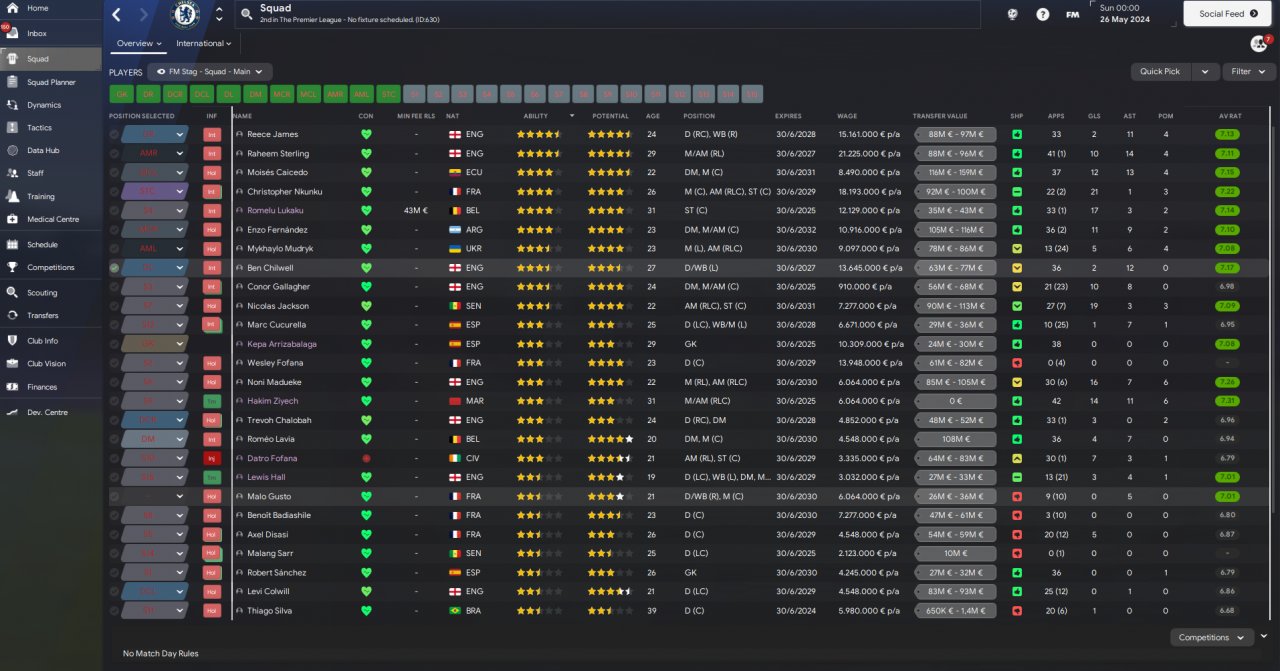Click search magnifier icon in title bar
Viewport: 1280px width, 671px height.
(x=247, y=15)
